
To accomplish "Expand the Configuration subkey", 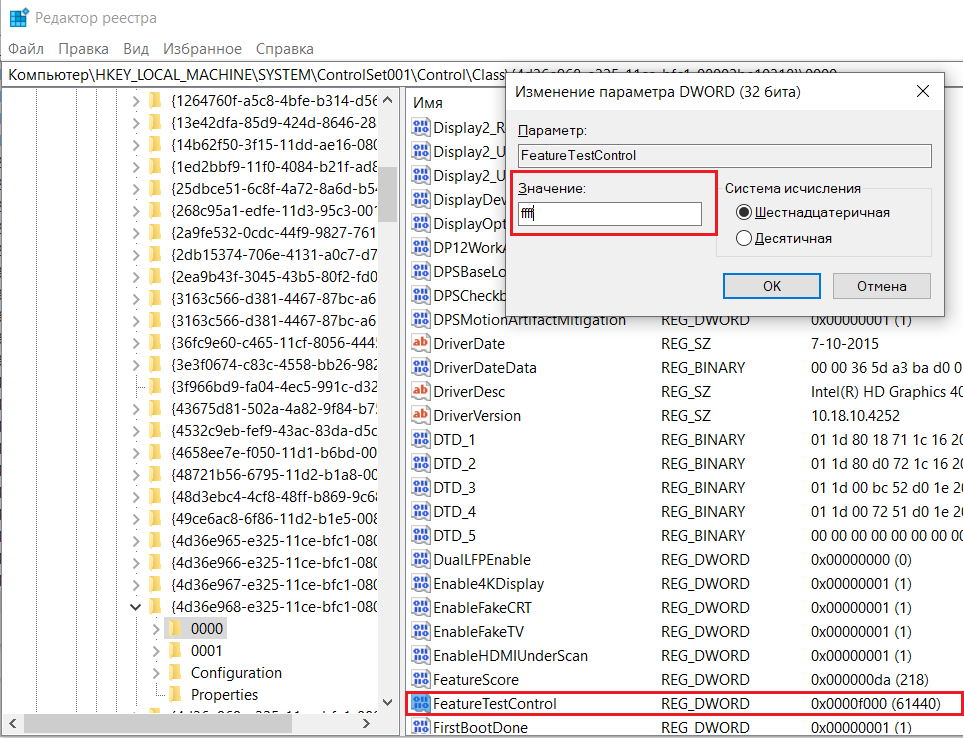I will point(156,673).
